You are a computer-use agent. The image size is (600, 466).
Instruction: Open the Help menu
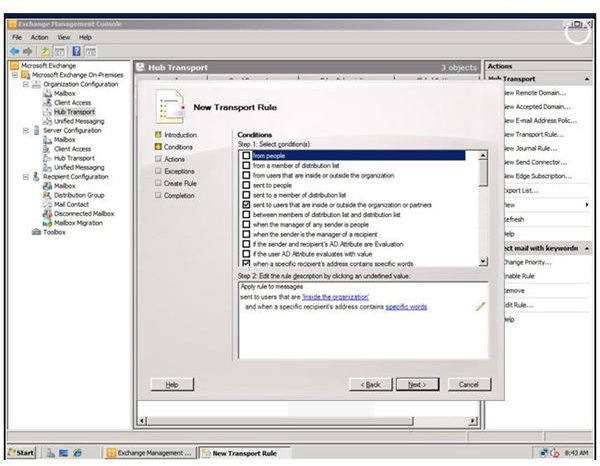(85, 37)
